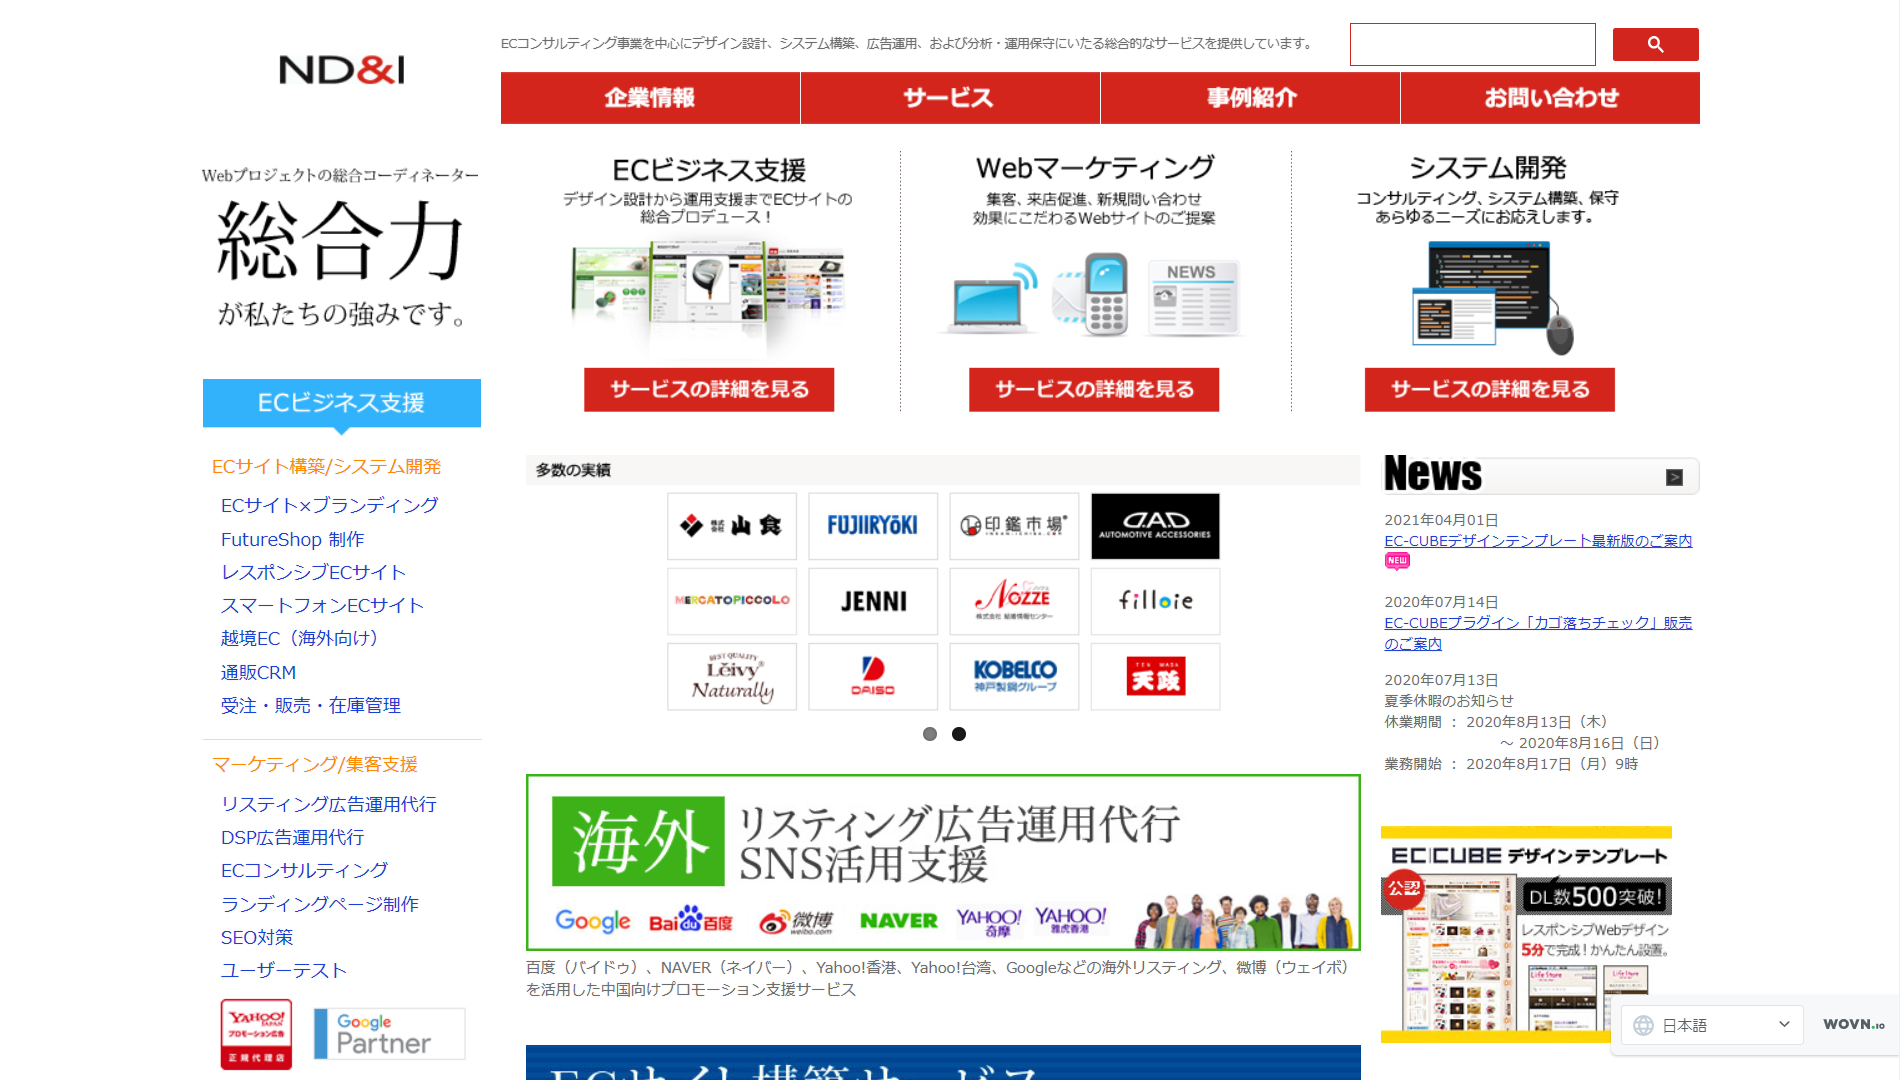Click the MERCATOPICCOLO client logo
This screenshot has width=1900, height=1080.
coord(732,601)
